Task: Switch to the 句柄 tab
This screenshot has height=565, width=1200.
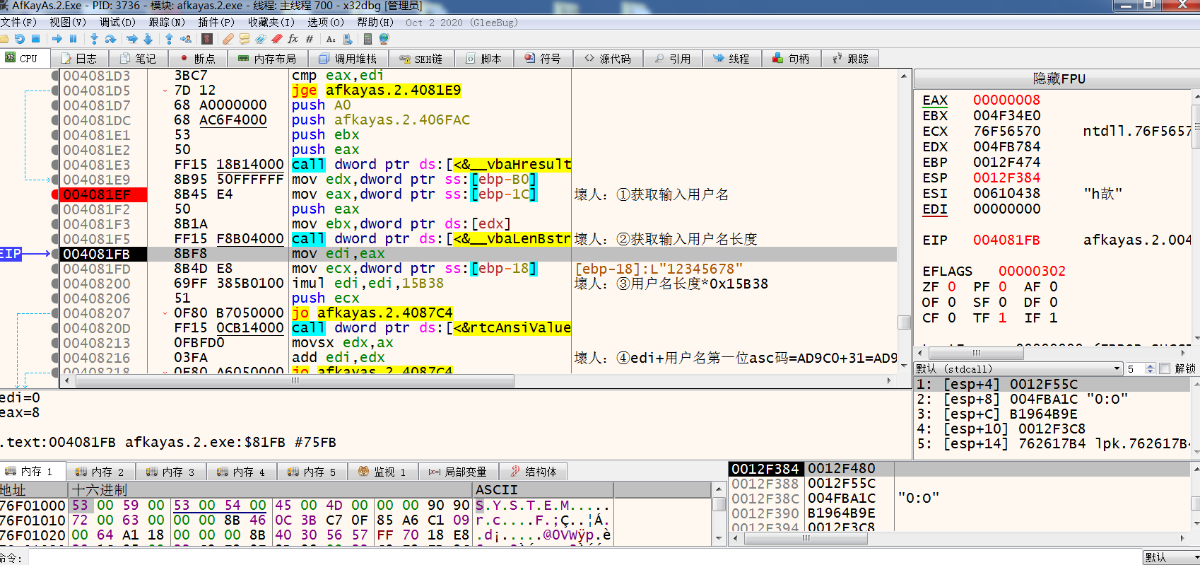Action: pyautogui.click(x=791, y=59)
